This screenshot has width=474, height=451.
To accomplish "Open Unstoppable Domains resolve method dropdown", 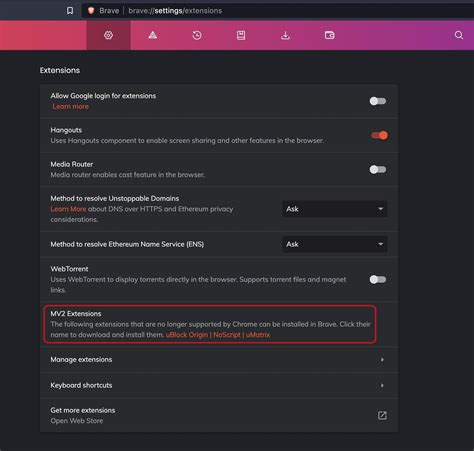I will (x=335, y=209).
